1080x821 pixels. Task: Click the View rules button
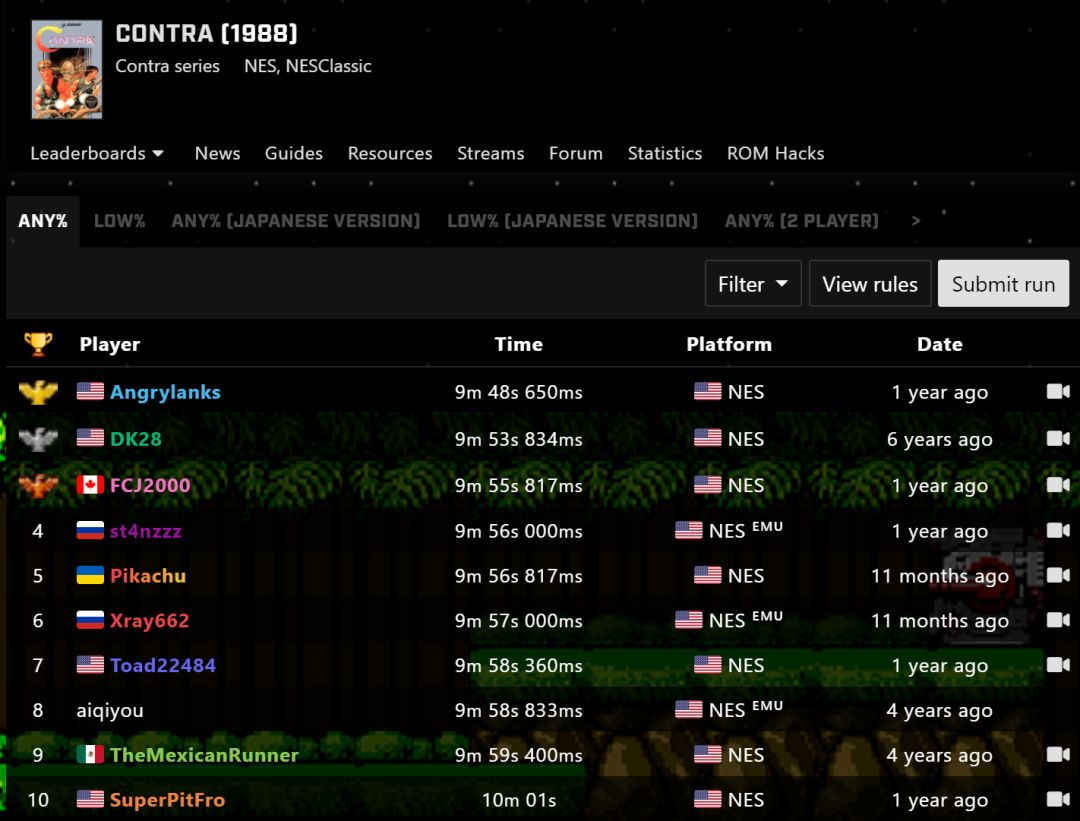[869, 284]
